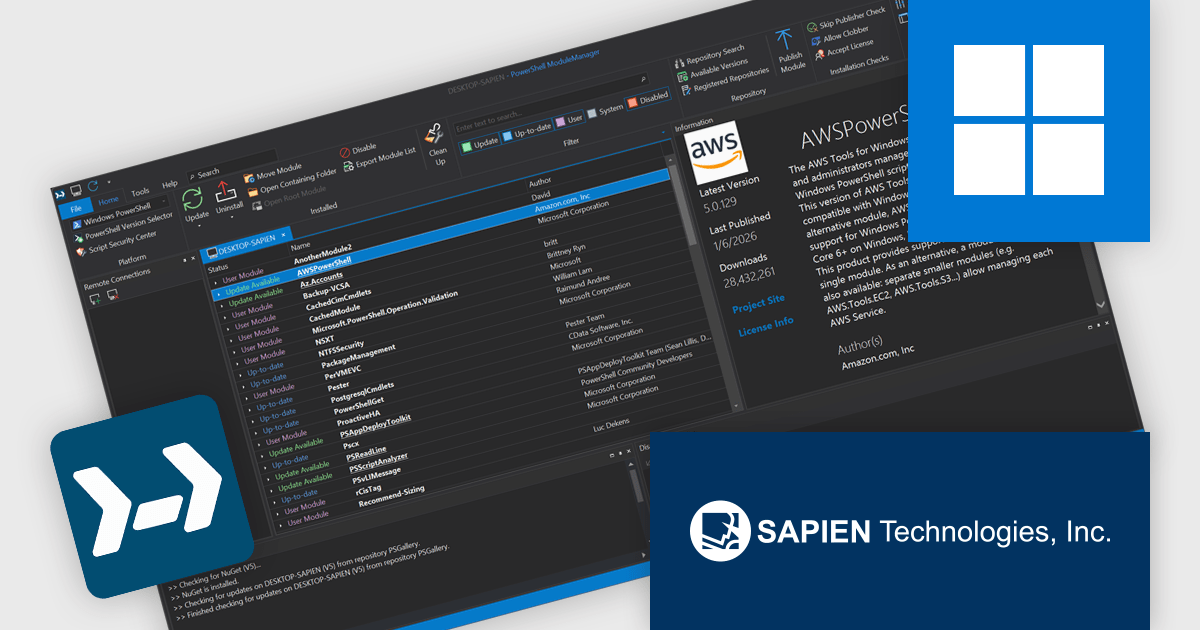Remove the remote connection
The width and height of the screenshot is (1200, 630).
tap(113, 295)
